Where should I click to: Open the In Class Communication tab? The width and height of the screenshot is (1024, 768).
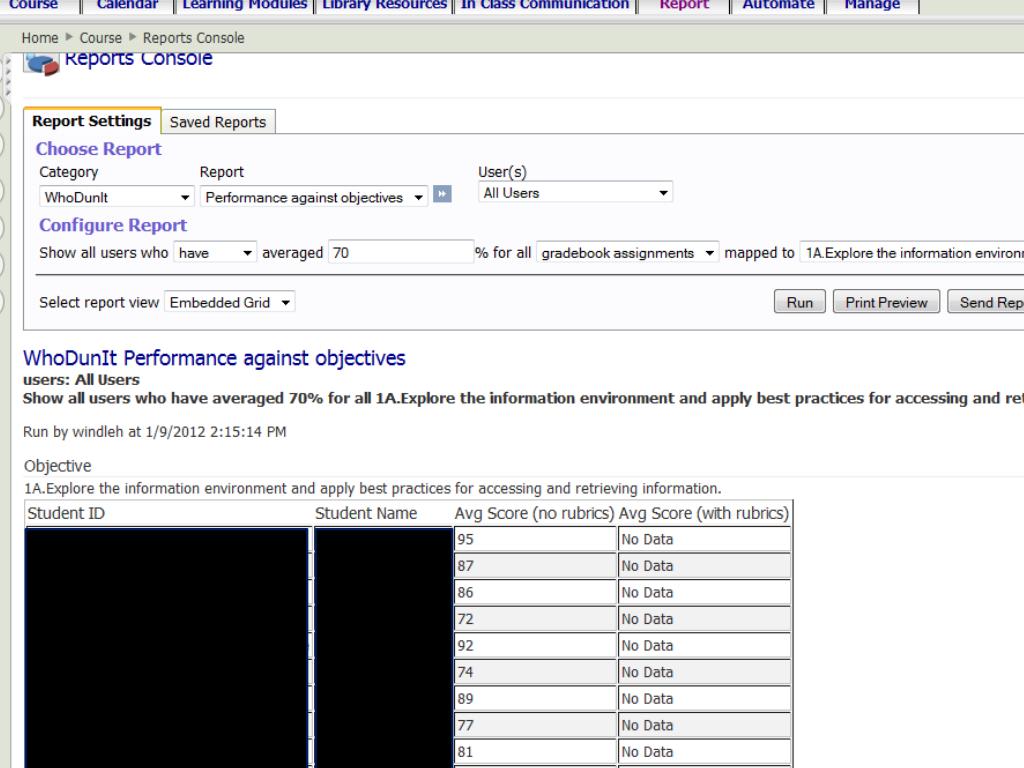tap(545, 5)
